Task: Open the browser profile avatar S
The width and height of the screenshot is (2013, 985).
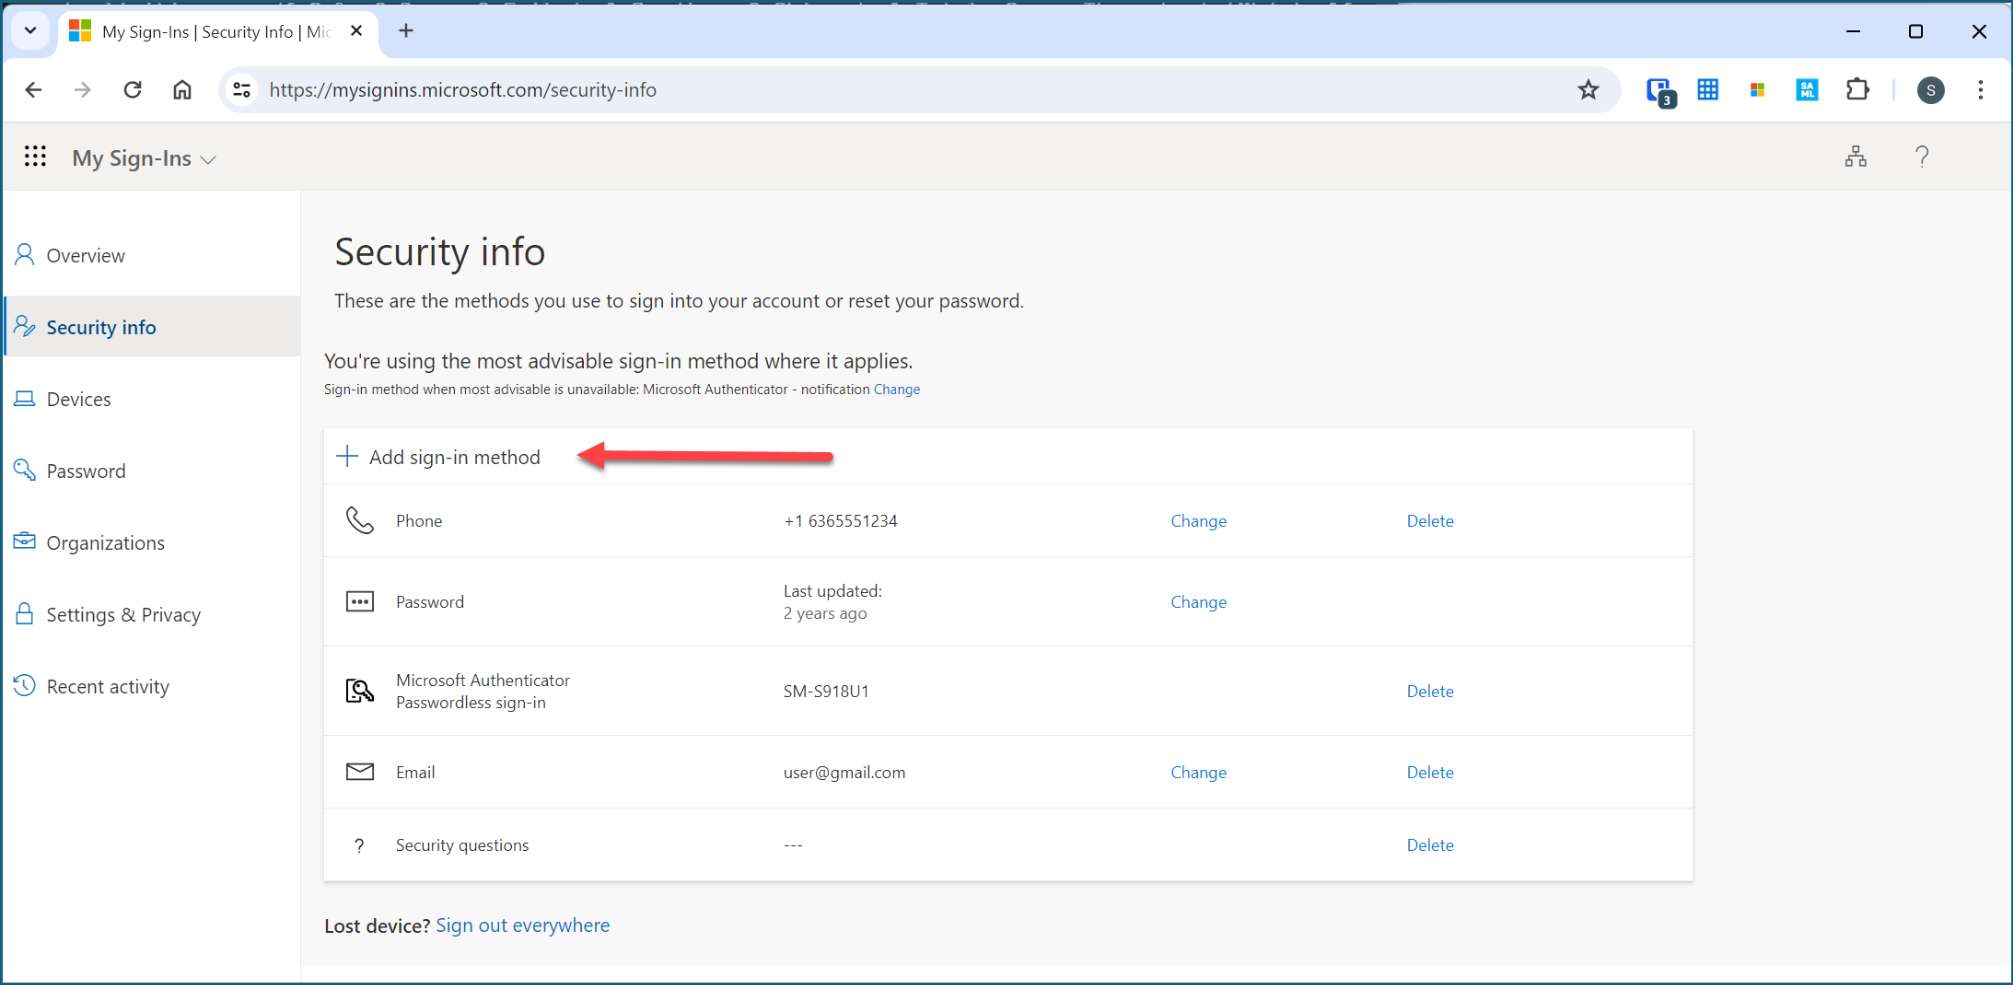Action: pos(1931,90)
